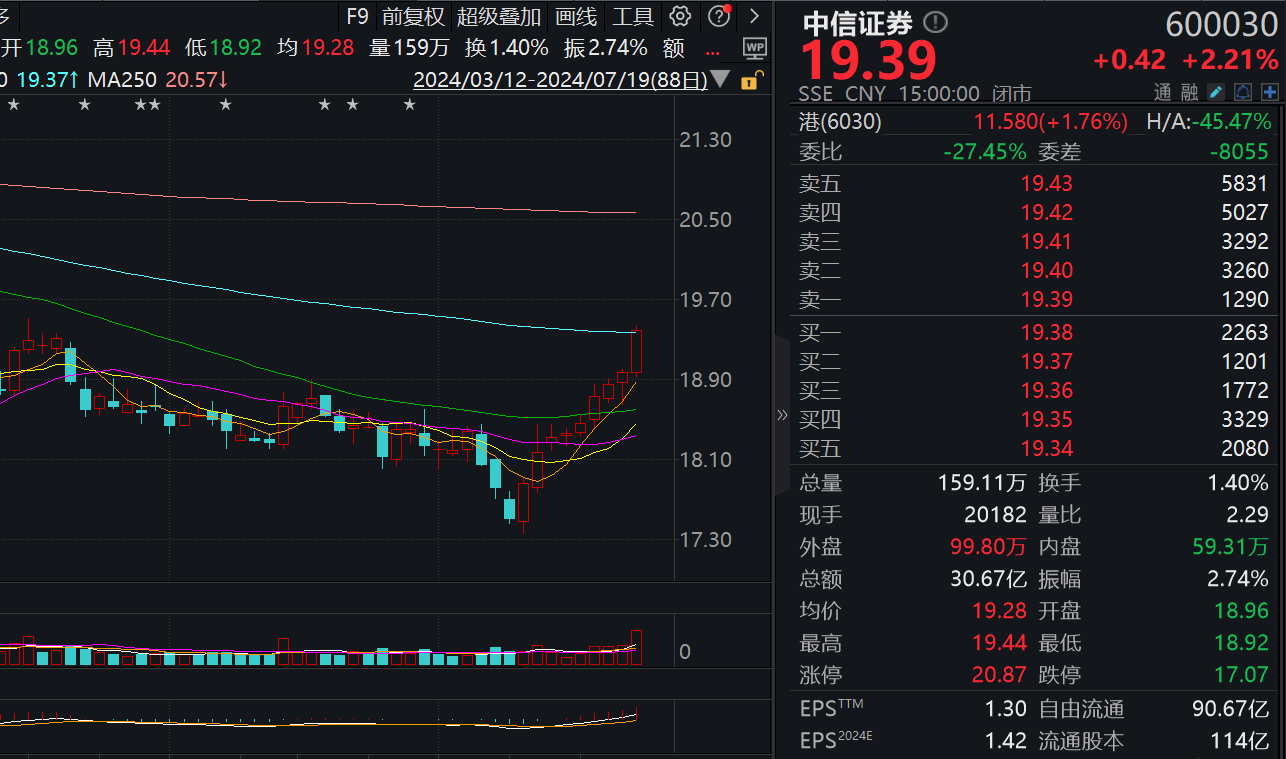Select the 买五 price 19.34

tap(1046, 448)
